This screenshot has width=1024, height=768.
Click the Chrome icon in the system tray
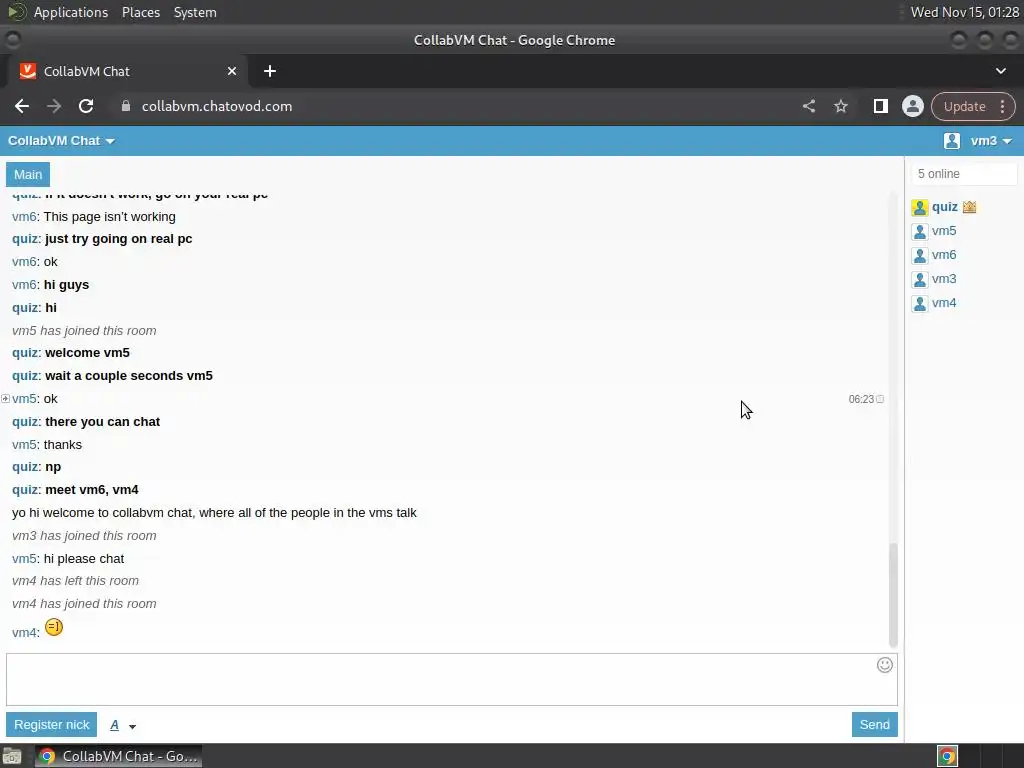tap(947, 756)
